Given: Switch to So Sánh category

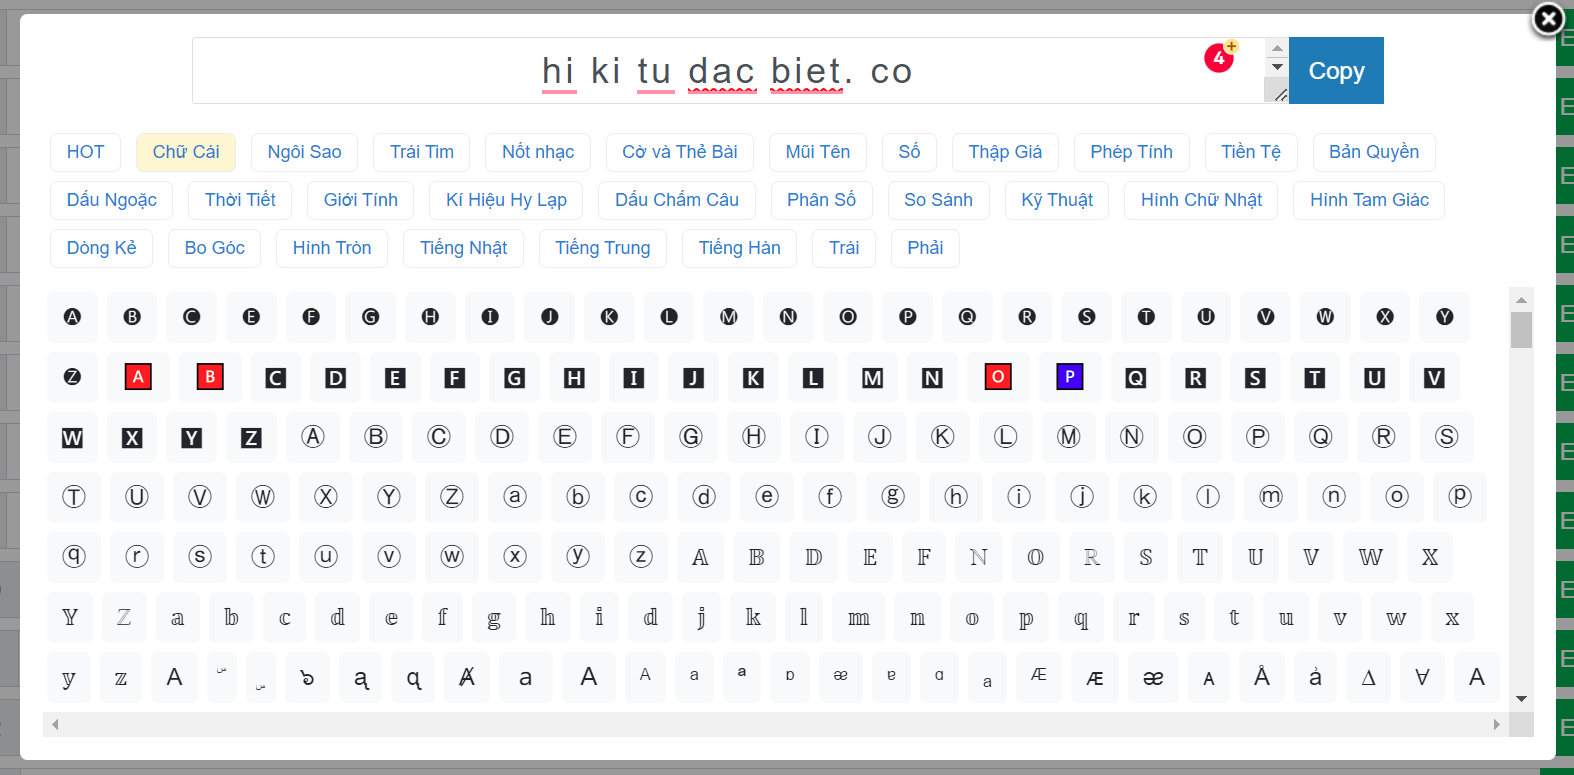Looking at the screenshot, I should pos(938,200).
